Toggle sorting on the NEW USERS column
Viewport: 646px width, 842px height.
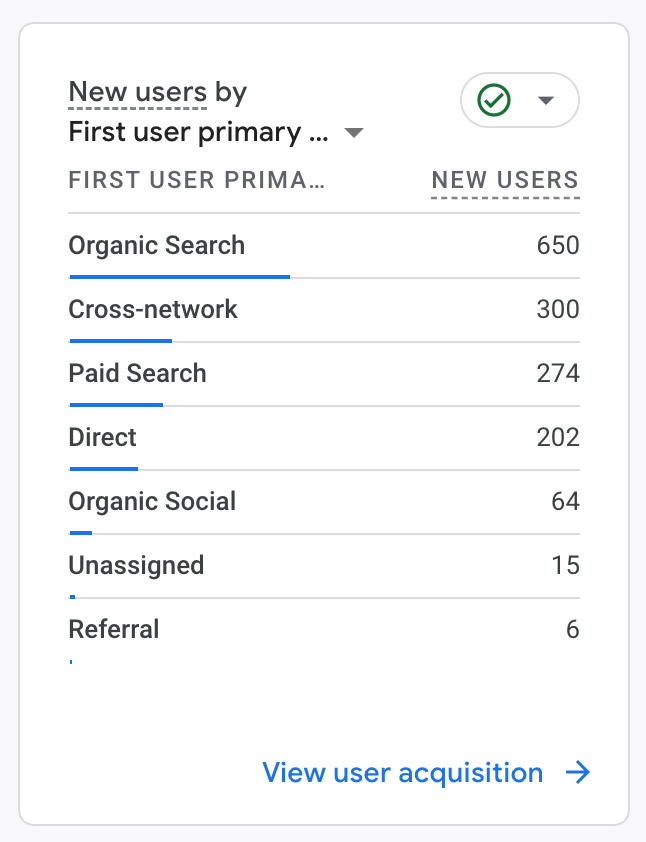505,180
